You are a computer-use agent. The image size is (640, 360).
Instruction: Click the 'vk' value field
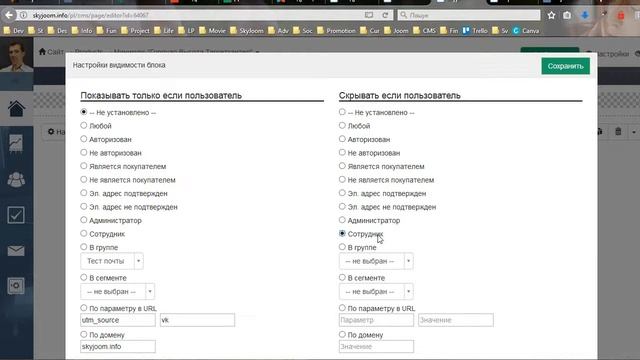(x=198, y=320)
